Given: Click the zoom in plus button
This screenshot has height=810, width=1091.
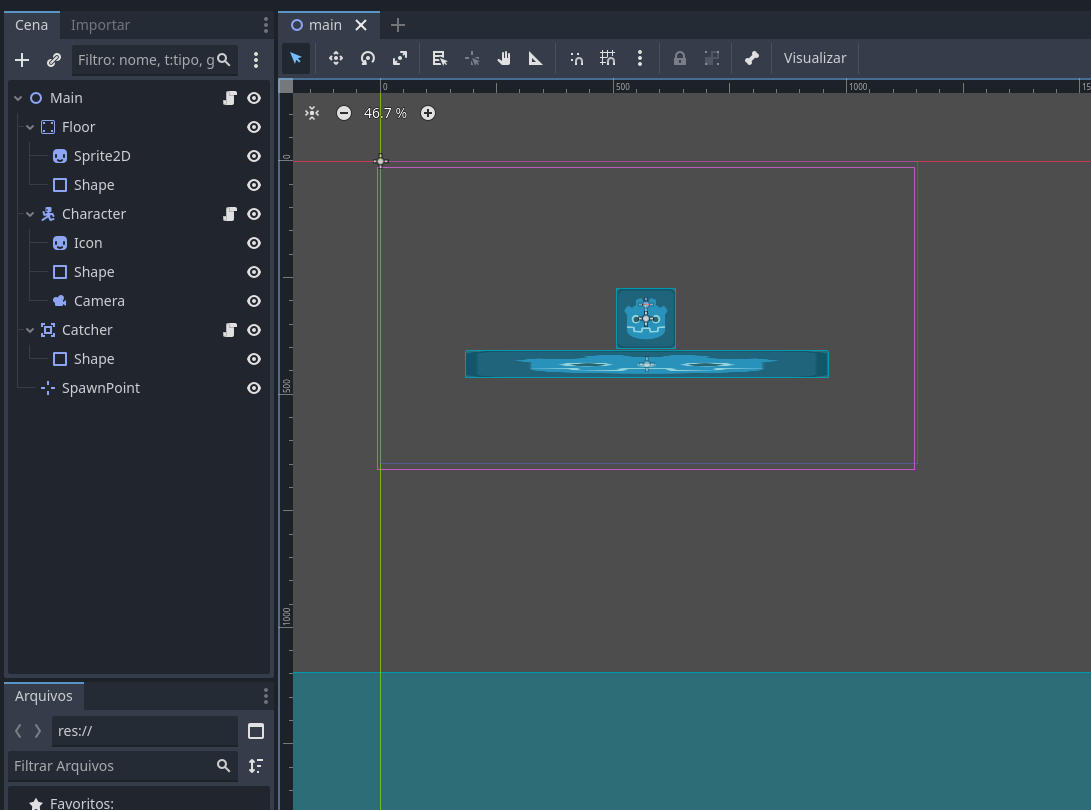Looking at the screenshot, I should click(x=428, y=113).
